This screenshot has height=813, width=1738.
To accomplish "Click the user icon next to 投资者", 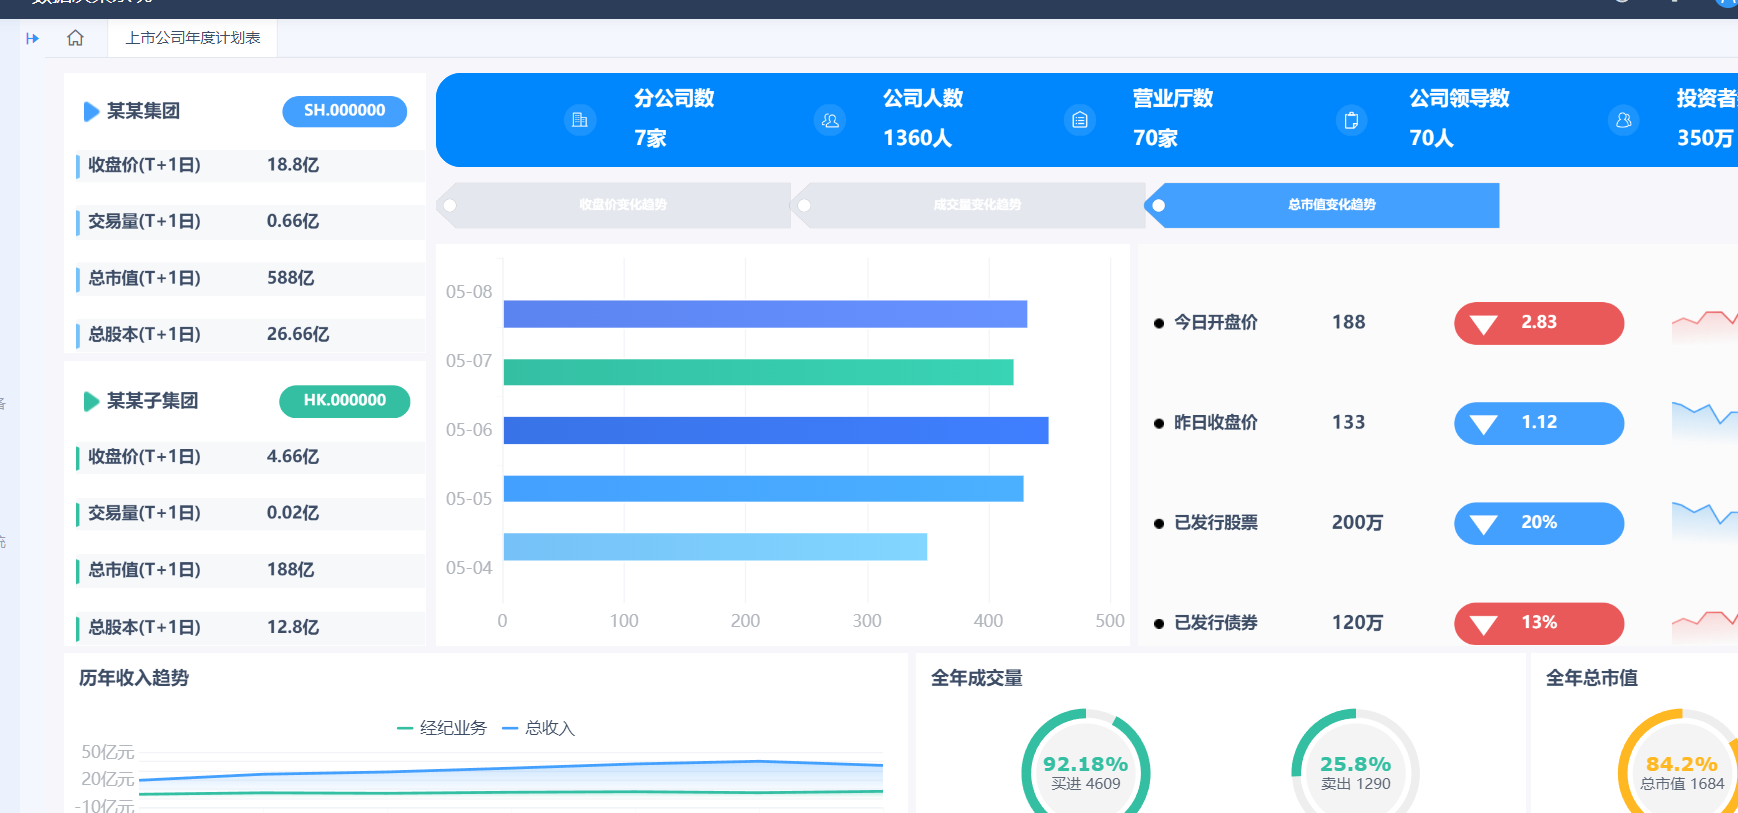I will pyautogui.click(x=1623, y=120).
